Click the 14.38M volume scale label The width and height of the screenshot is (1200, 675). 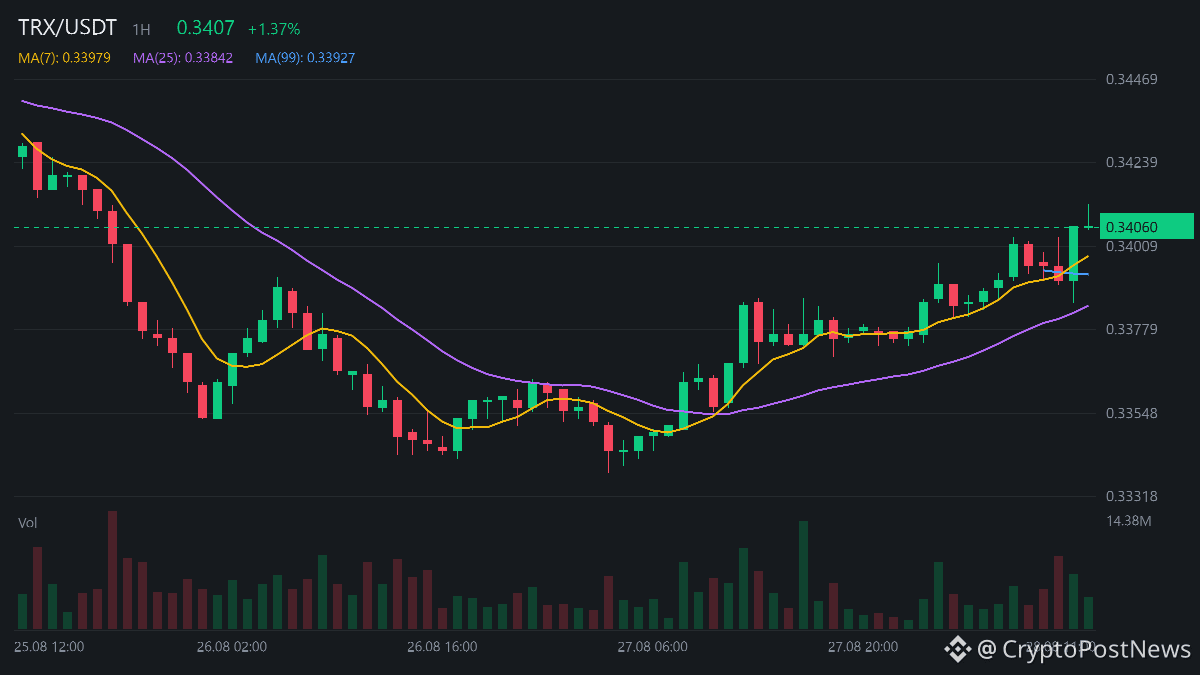pyautogui.click(x=1129, y=521)
